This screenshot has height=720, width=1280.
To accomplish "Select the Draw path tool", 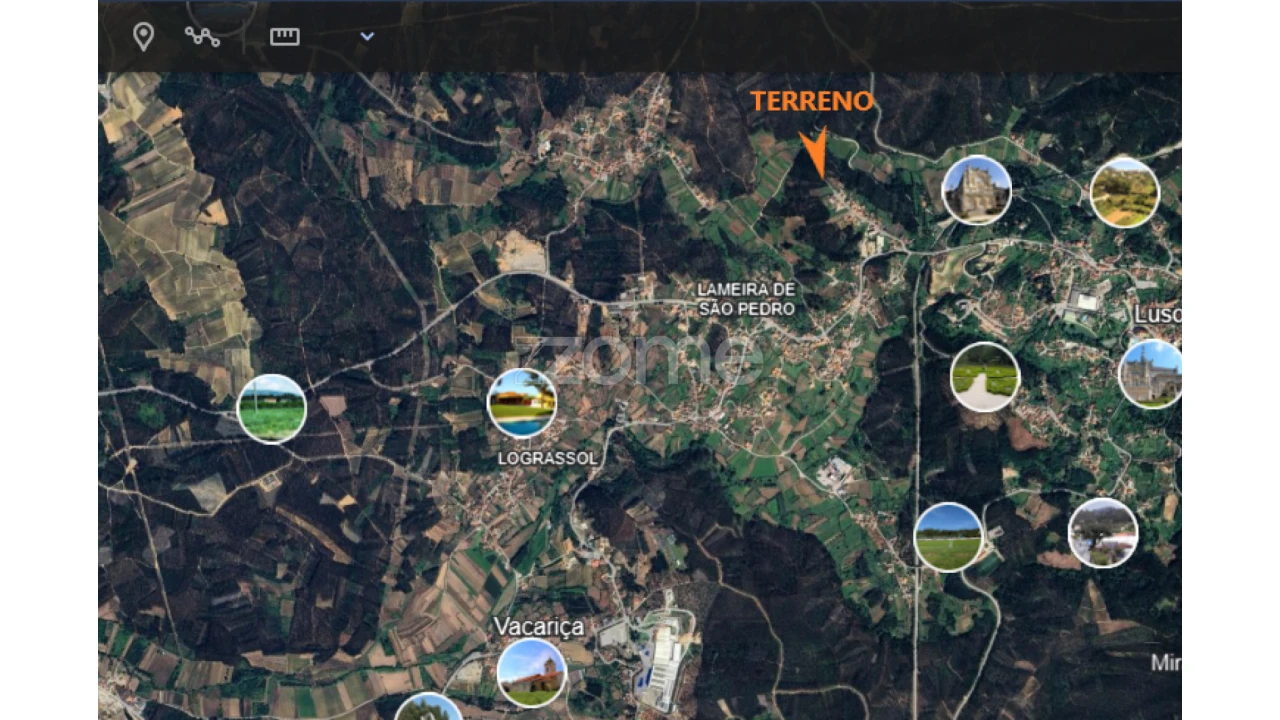I will pyautogui.click(x=202, y=37).
